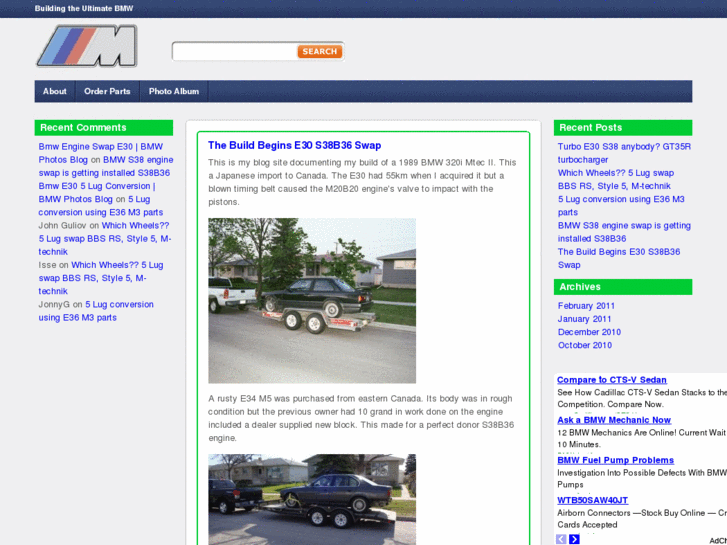Open Isse's comment on Which Wheels??
The width and height of the screenshot is (727, 545).
pos(101,278)
